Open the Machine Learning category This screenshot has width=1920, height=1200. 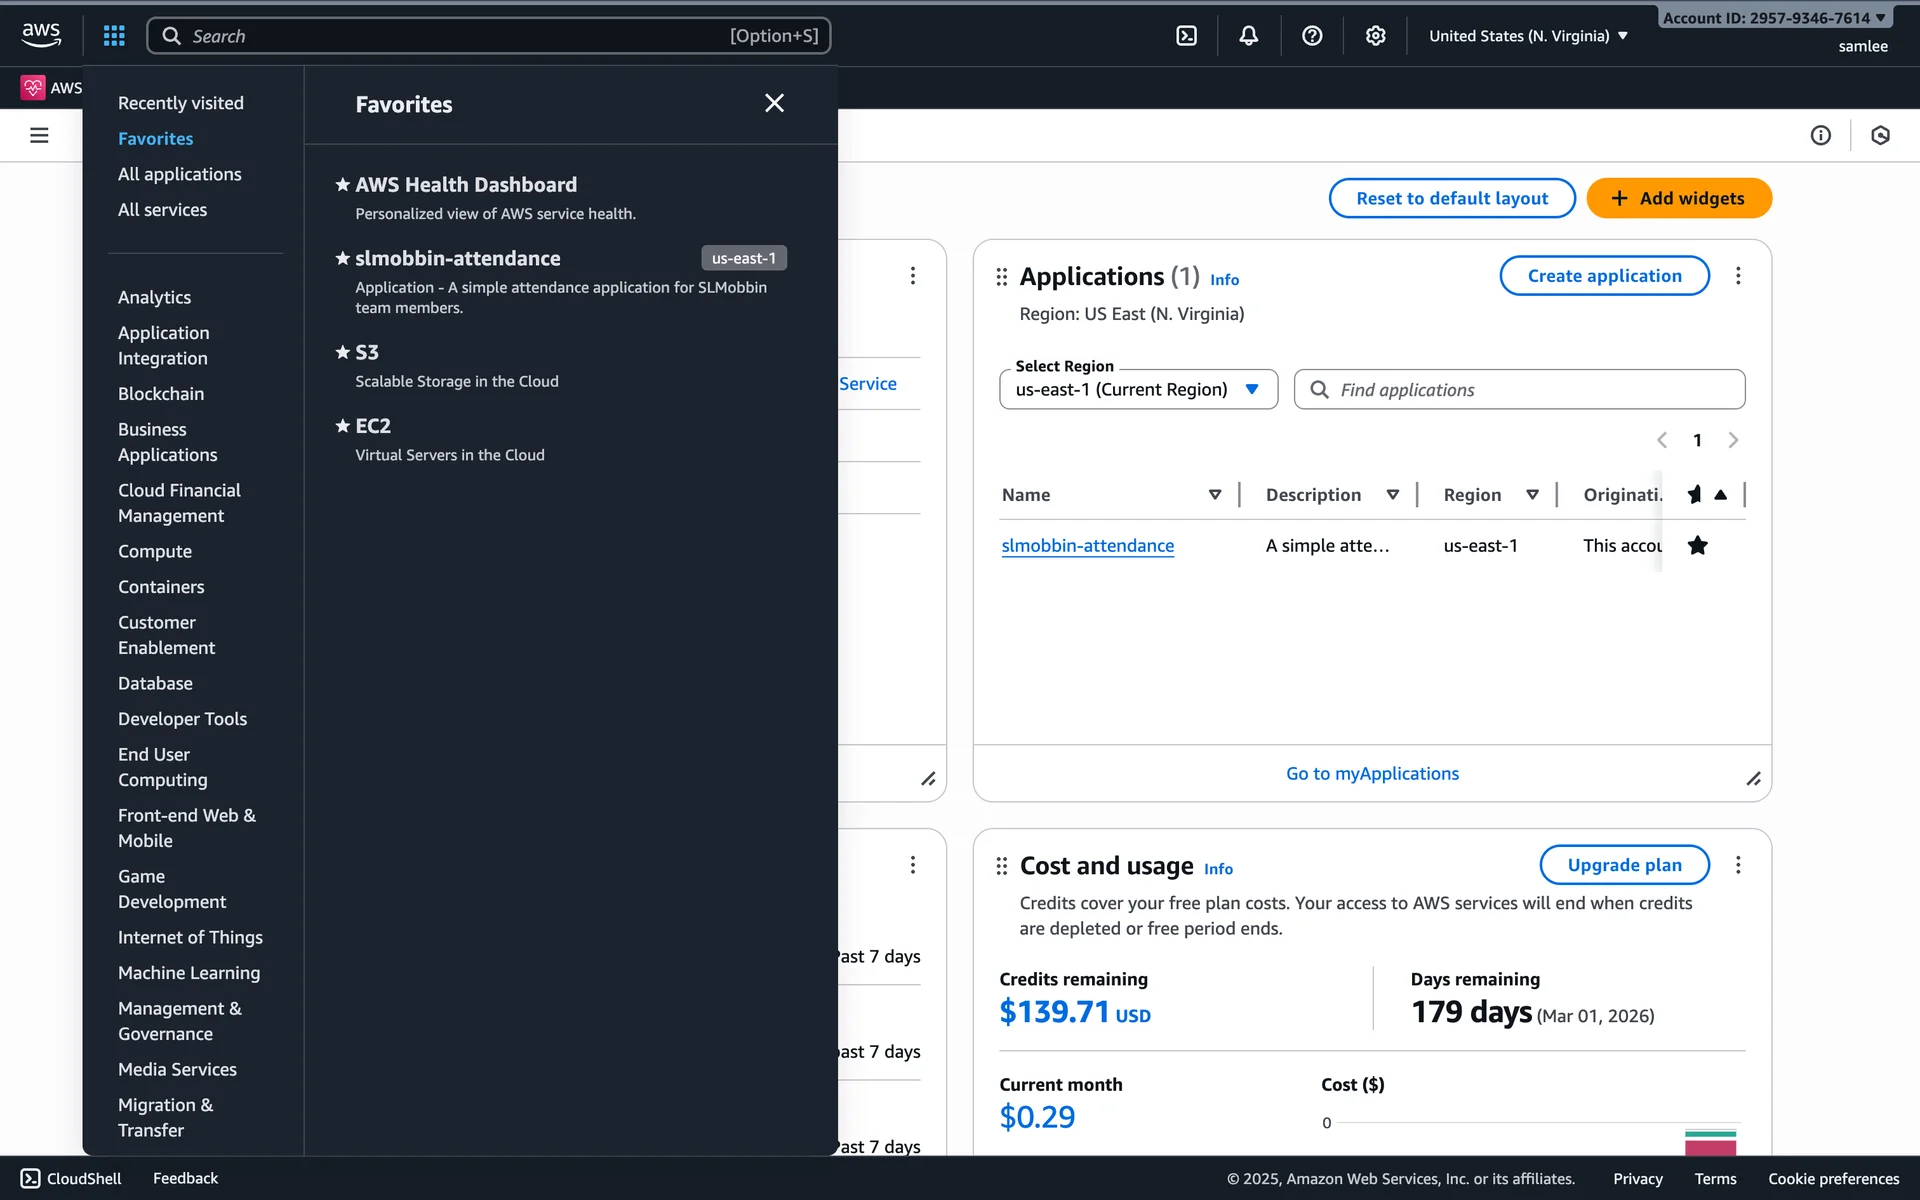[x=188, y=973]
